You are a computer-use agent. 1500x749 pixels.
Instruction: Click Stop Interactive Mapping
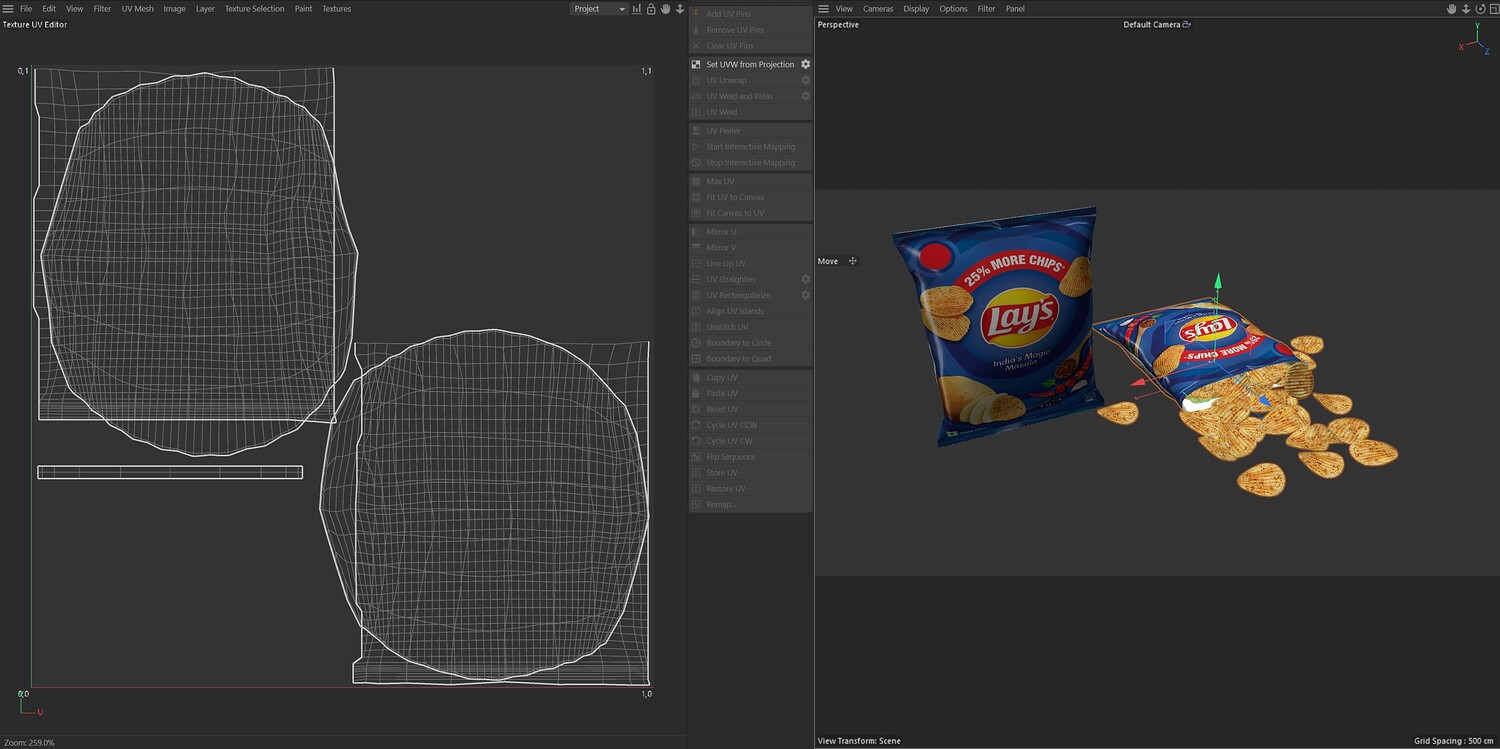pos(750,163)
